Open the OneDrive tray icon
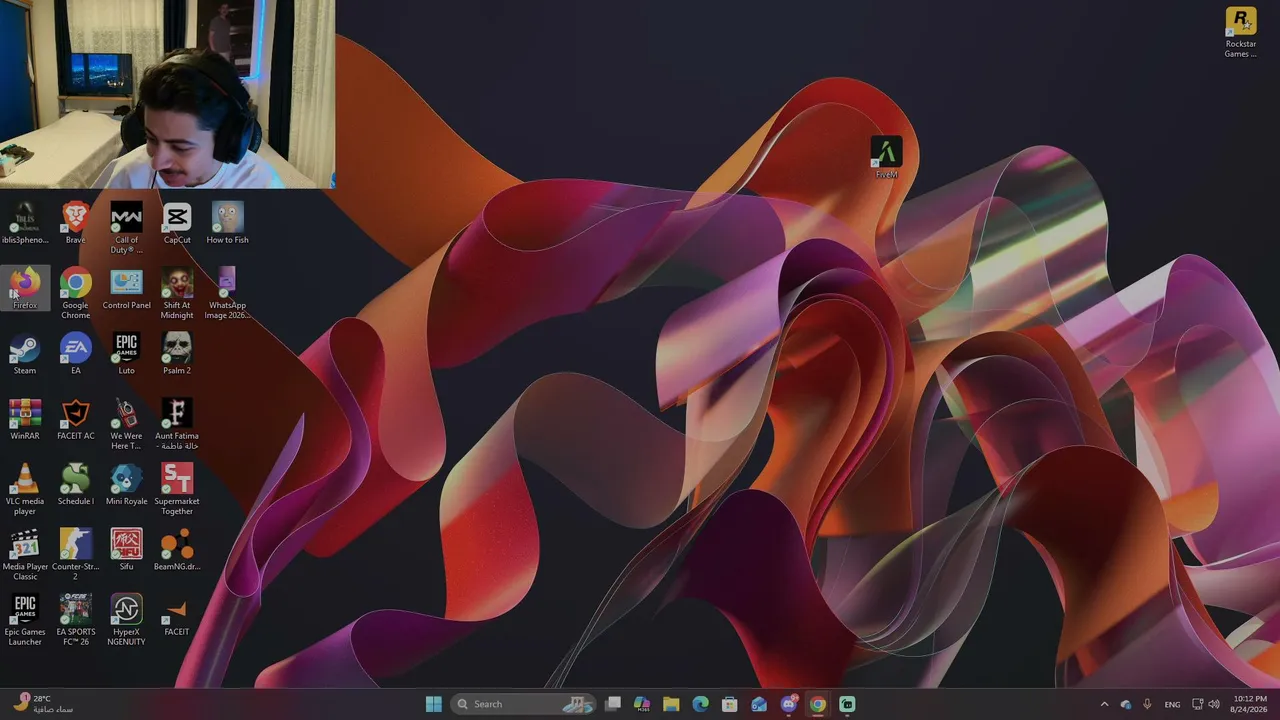 [1126, 704]
